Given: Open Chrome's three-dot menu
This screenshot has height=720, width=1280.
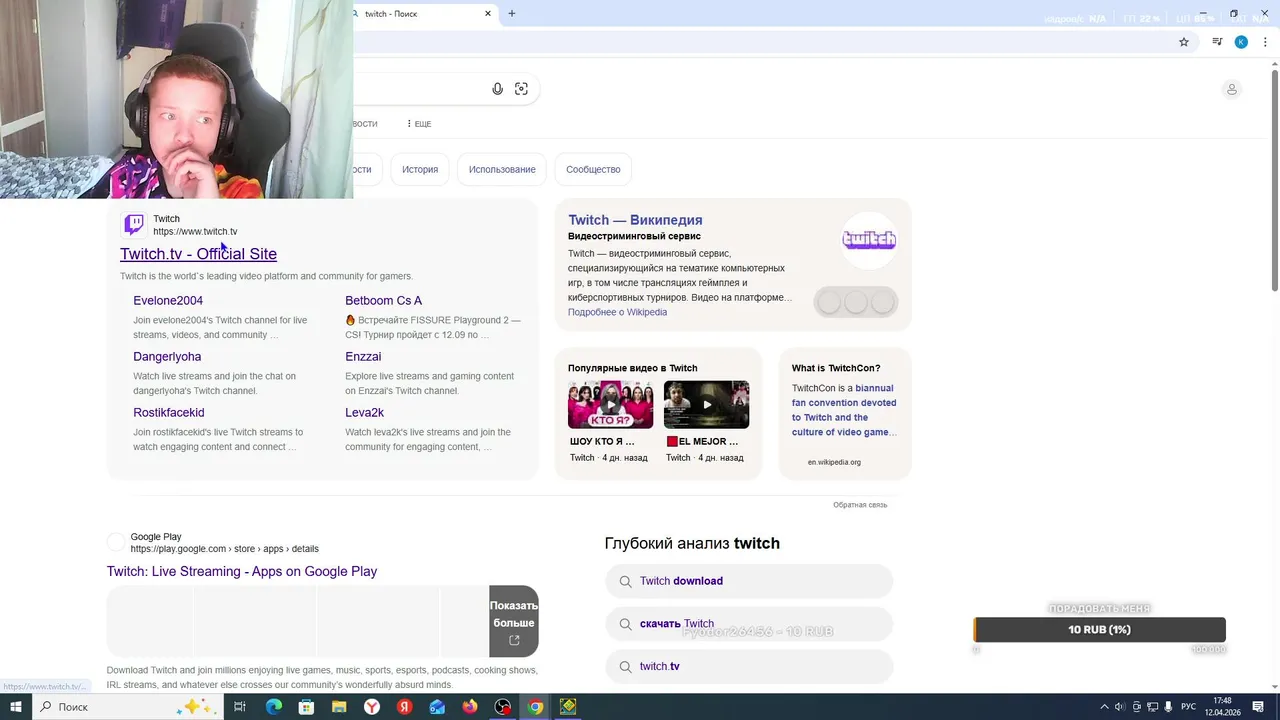Looking at the screenshot, I should [1265, 42].
